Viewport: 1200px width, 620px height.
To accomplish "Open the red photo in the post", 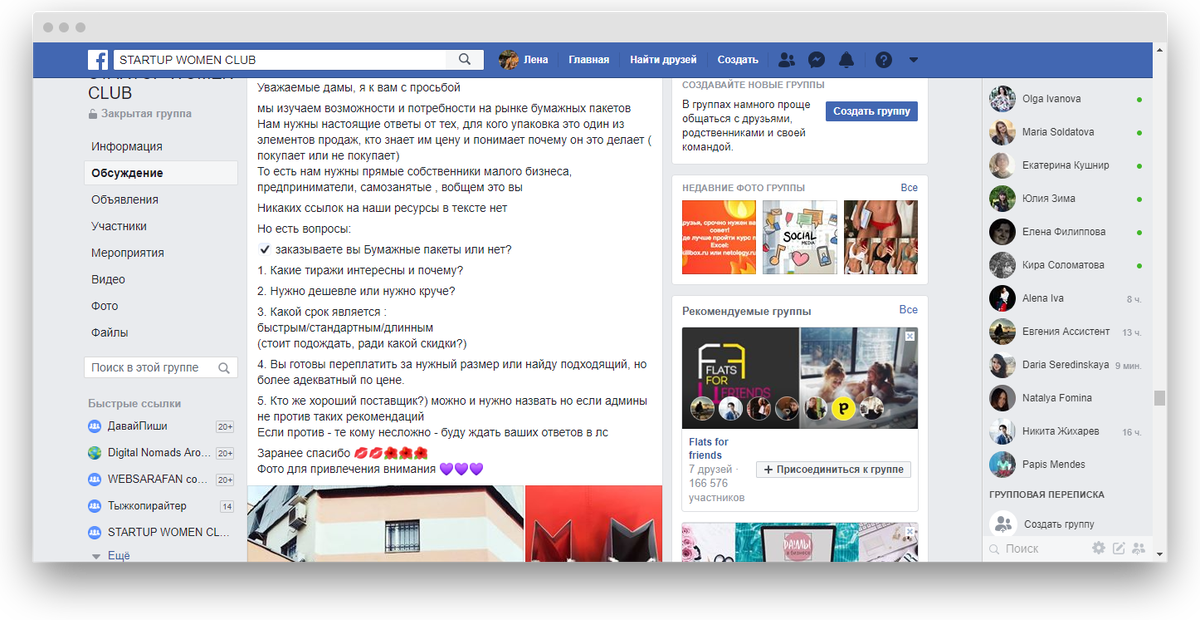I will click(x=593, y=523).
